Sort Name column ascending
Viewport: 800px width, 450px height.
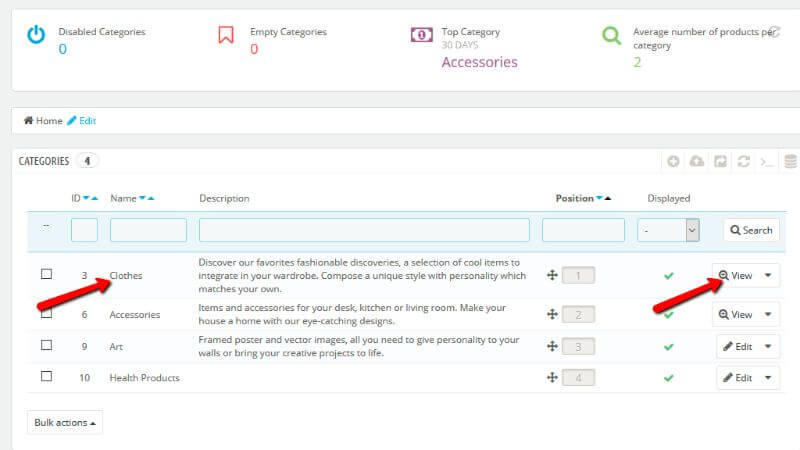[151, 198]
